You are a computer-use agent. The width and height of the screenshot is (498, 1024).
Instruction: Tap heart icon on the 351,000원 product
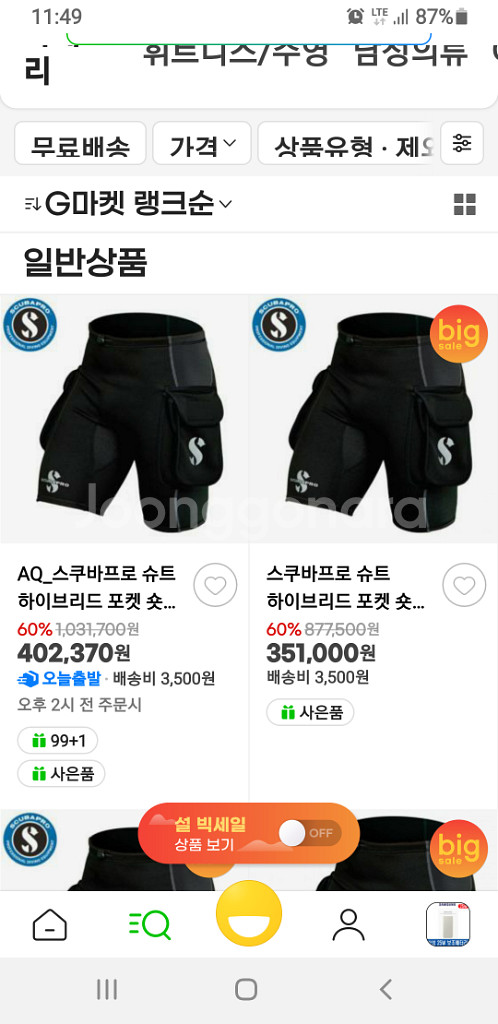(x=464, y=585)
